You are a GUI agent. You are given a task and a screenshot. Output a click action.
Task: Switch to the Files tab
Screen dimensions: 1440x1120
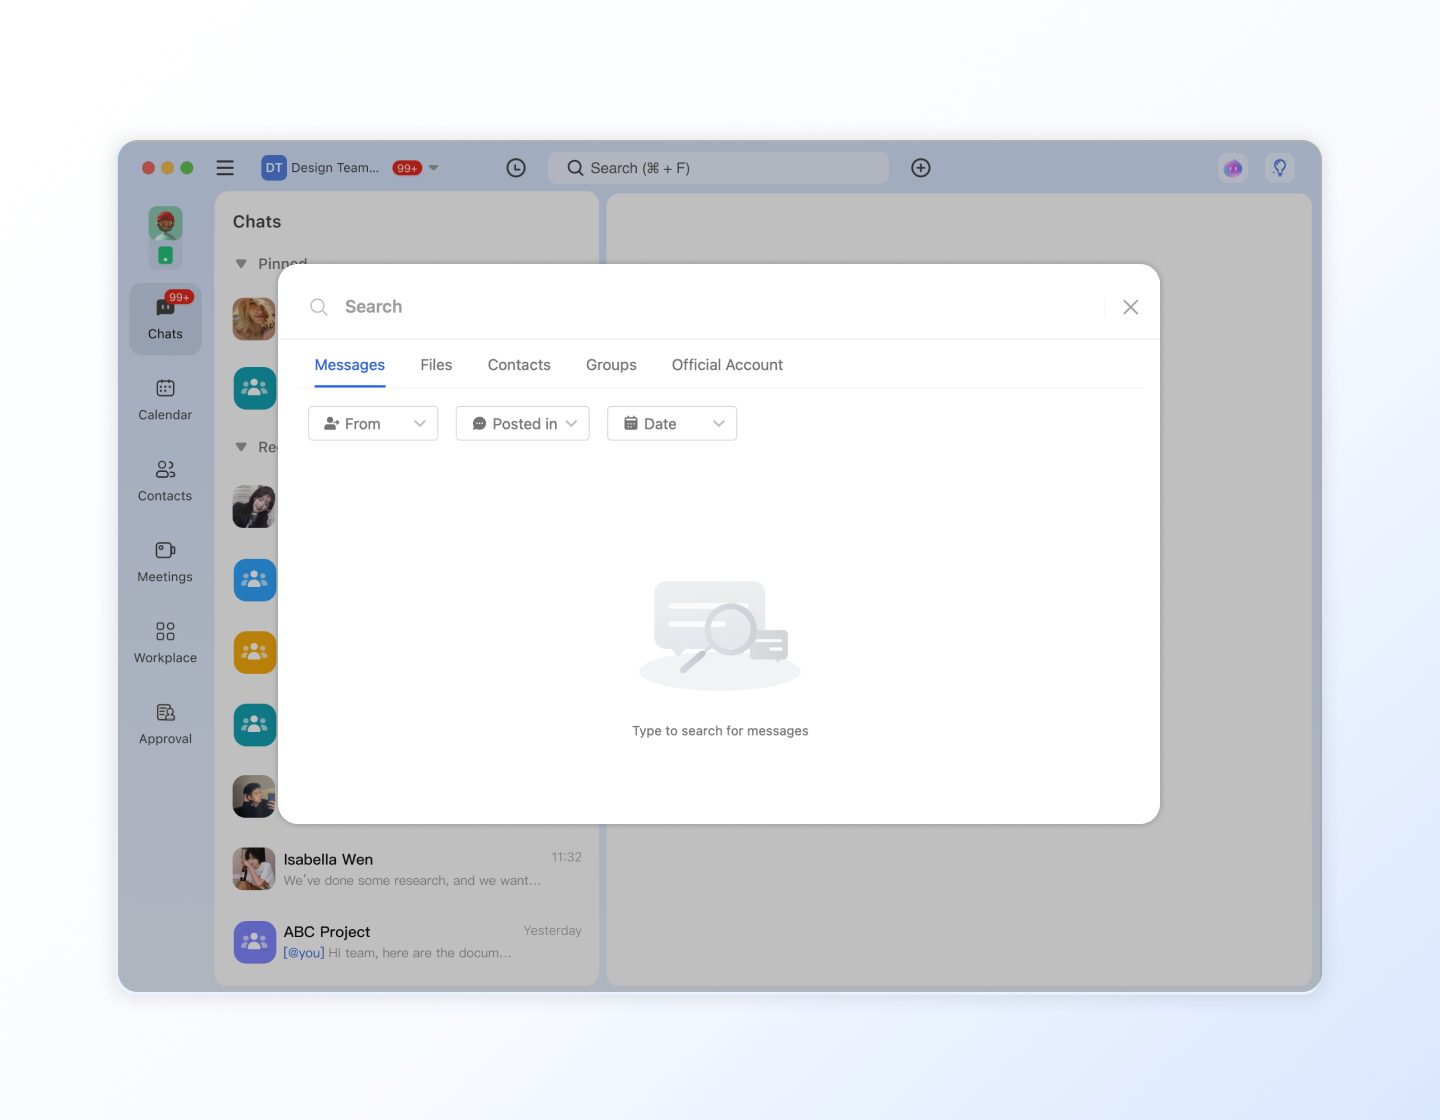[x=436, y=365]
